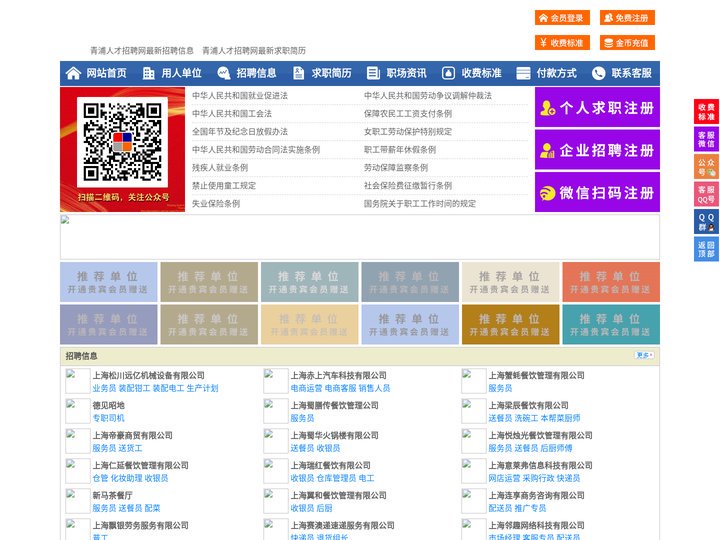Click the building icon beside 用人单位
This screenshot has width=720, height=540.
[x=148, y=73]
